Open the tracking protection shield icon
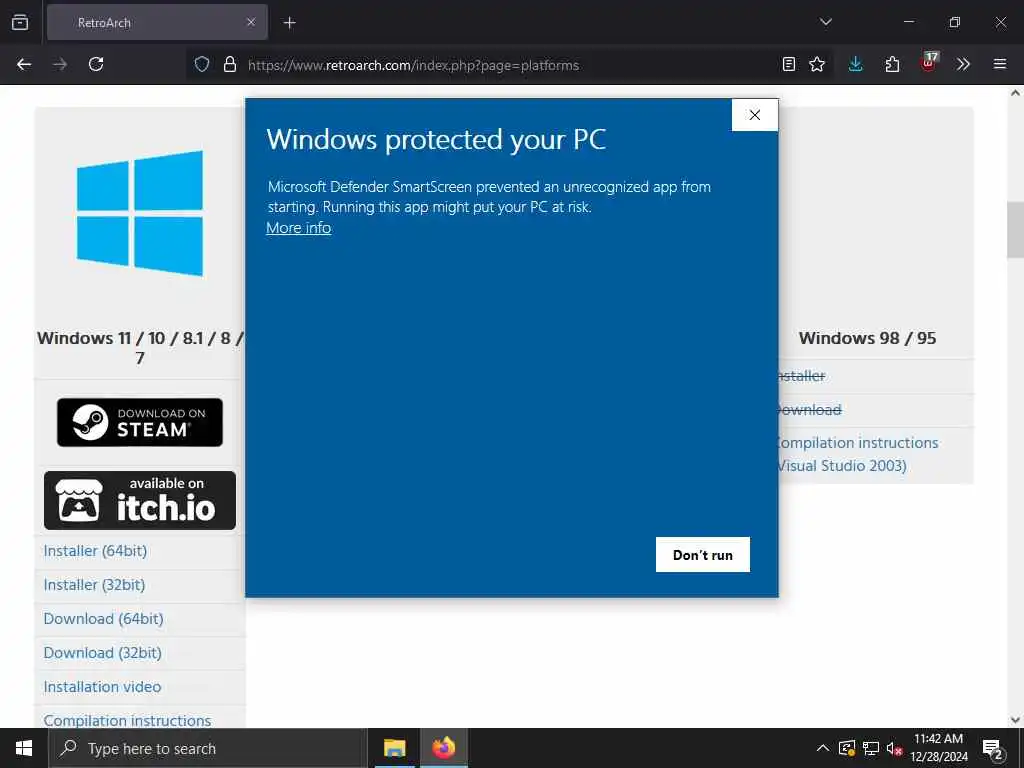The image size is (1024, 768). pos(202,64)
